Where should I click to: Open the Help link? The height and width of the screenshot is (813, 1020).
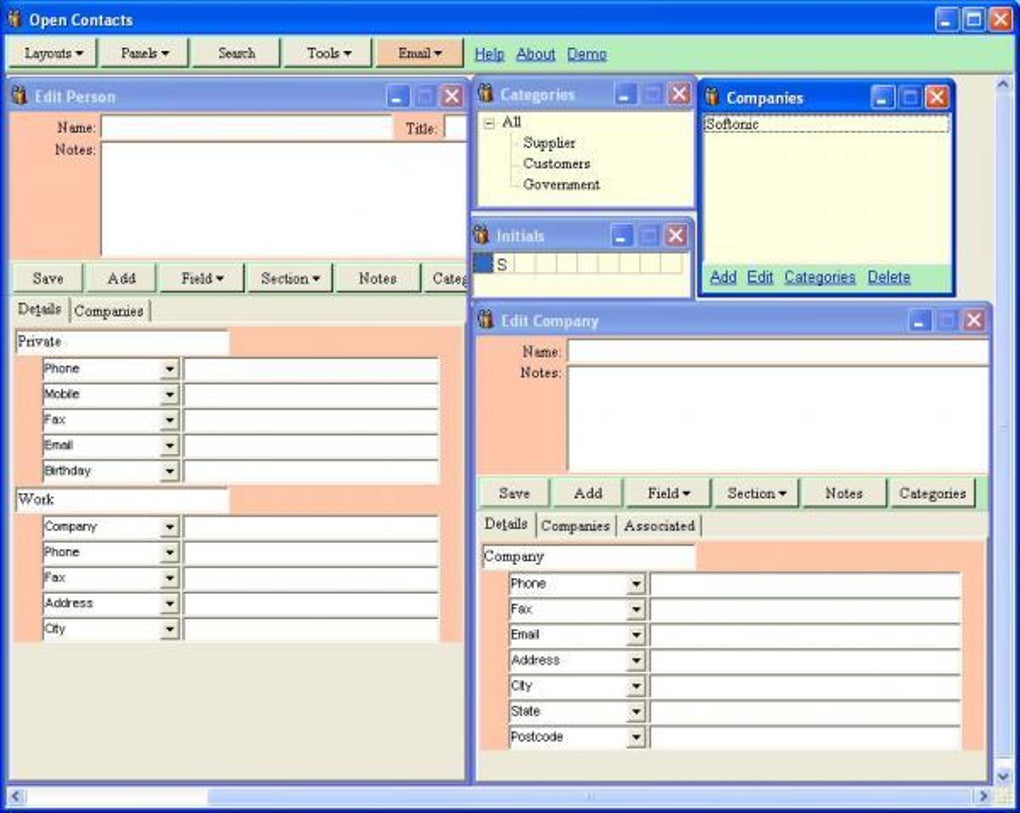pyautogui.click(x=489, y=54)
